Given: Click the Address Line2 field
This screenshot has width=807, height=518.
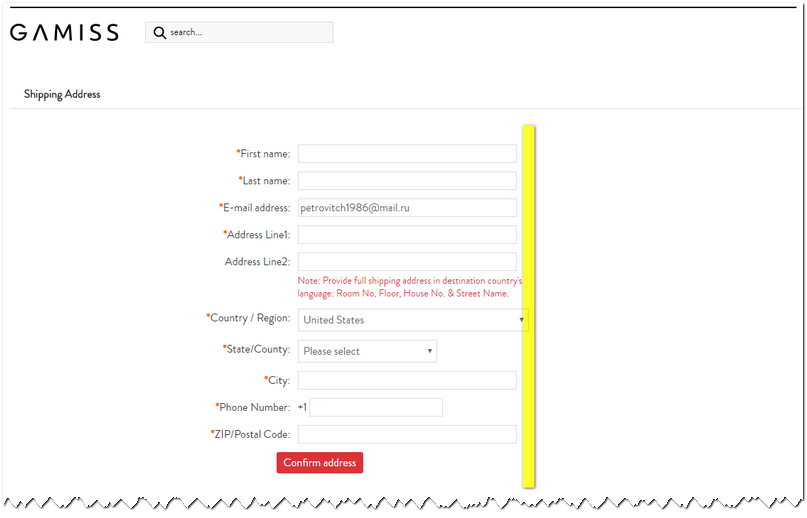Looking at the screenshot, I should (407, 262).
